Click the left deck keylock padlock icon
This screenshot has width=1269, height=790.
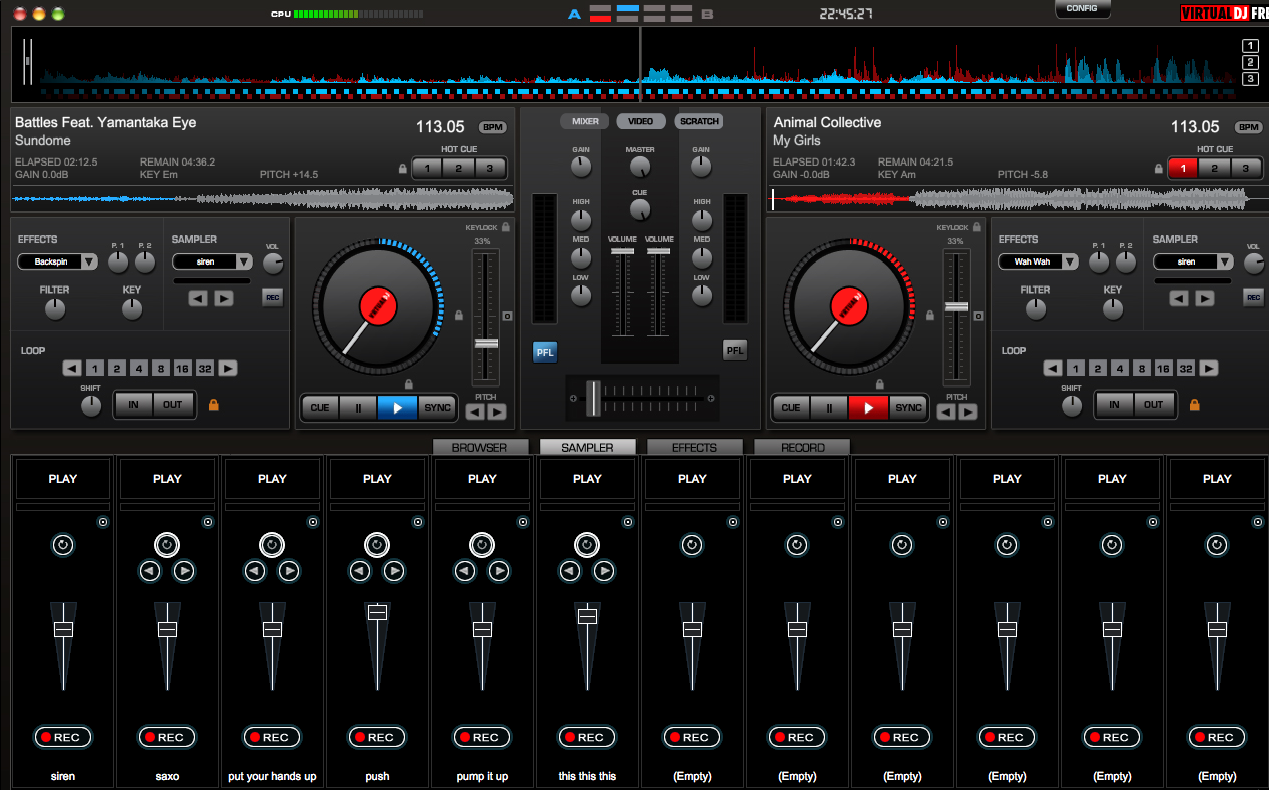tap(506, 228)
